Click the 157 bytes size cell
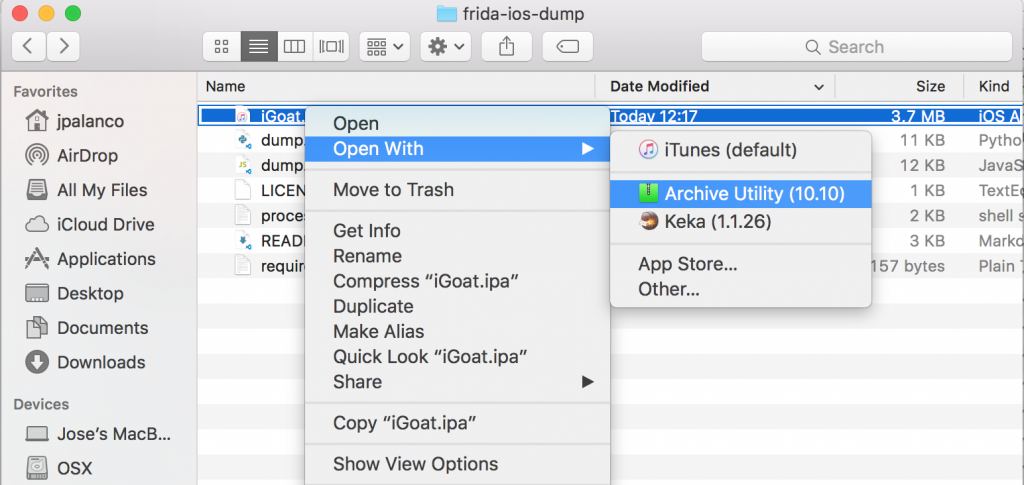 point(907,266)
